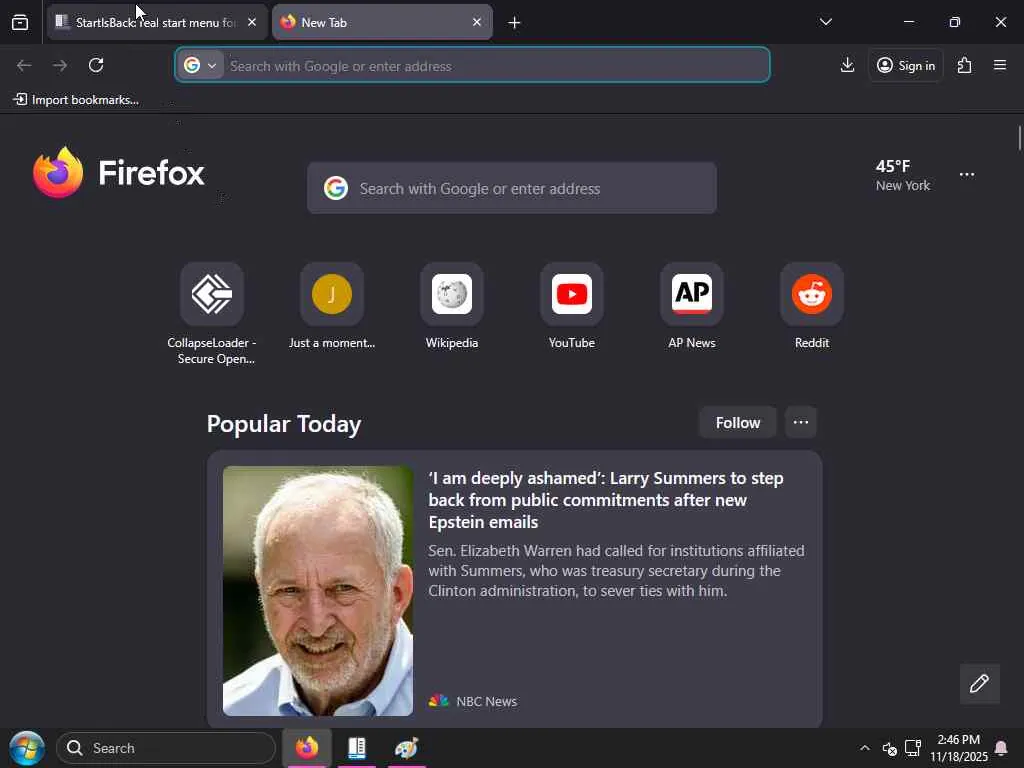
Task: Open the Windows Start orb
Action: pyautogui.click(x=26, y=748)
